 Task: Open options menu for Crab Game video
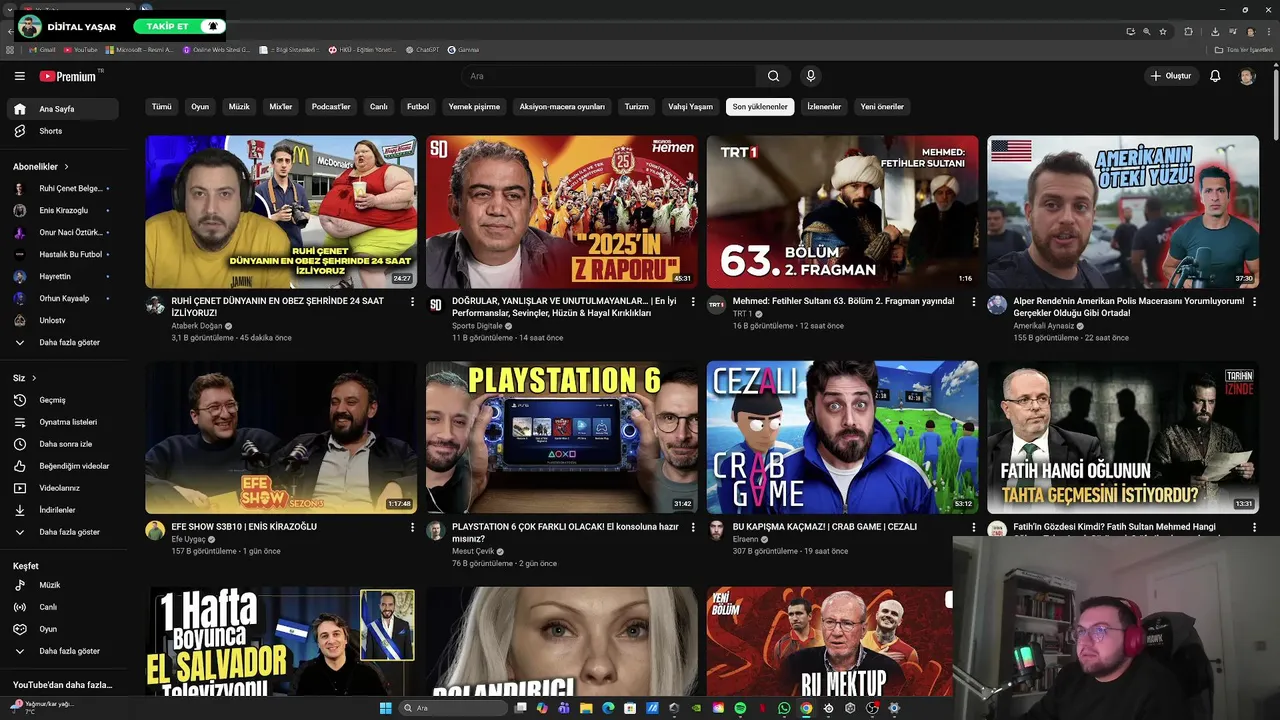pos(973,527)
